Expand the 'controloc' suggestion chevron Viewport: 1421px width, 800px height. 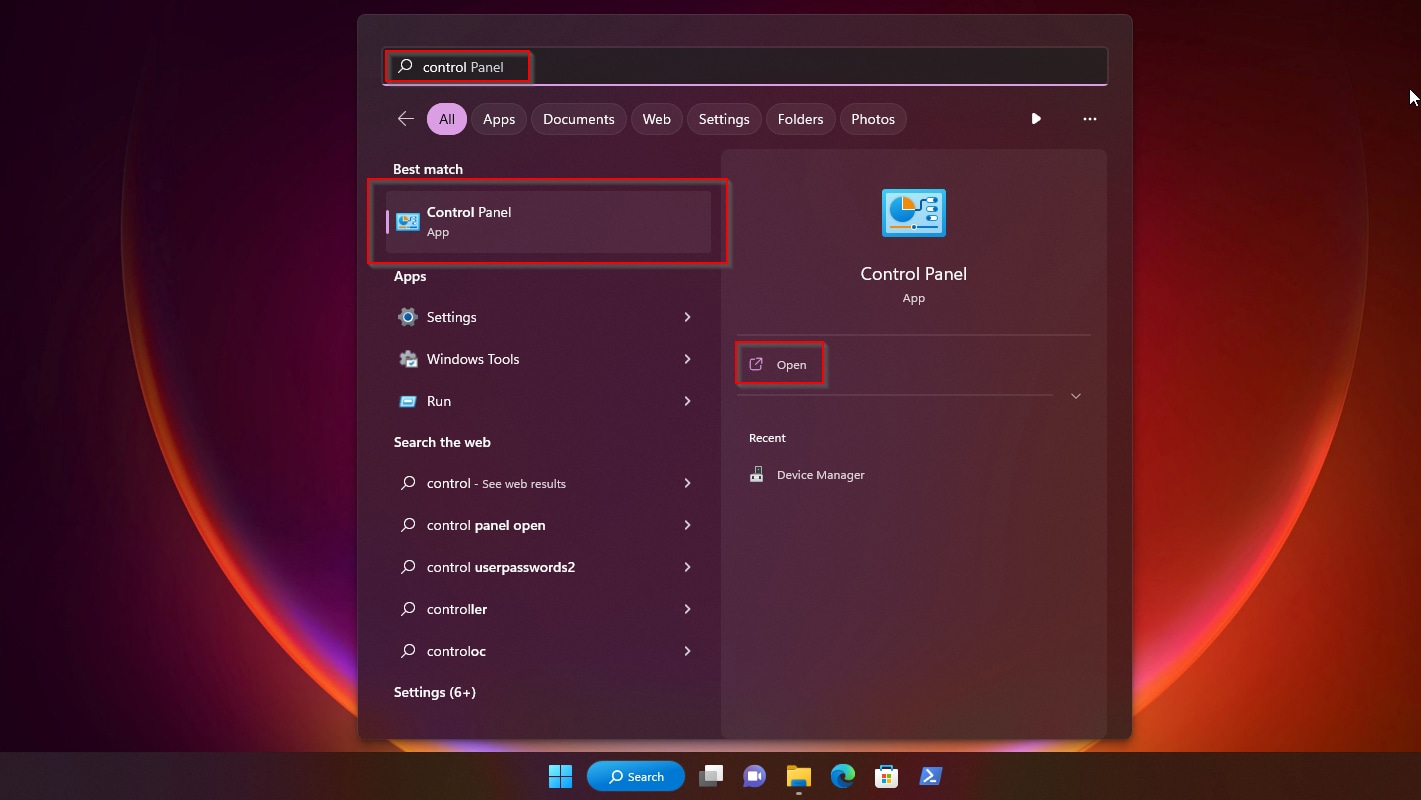coord(687,651)
